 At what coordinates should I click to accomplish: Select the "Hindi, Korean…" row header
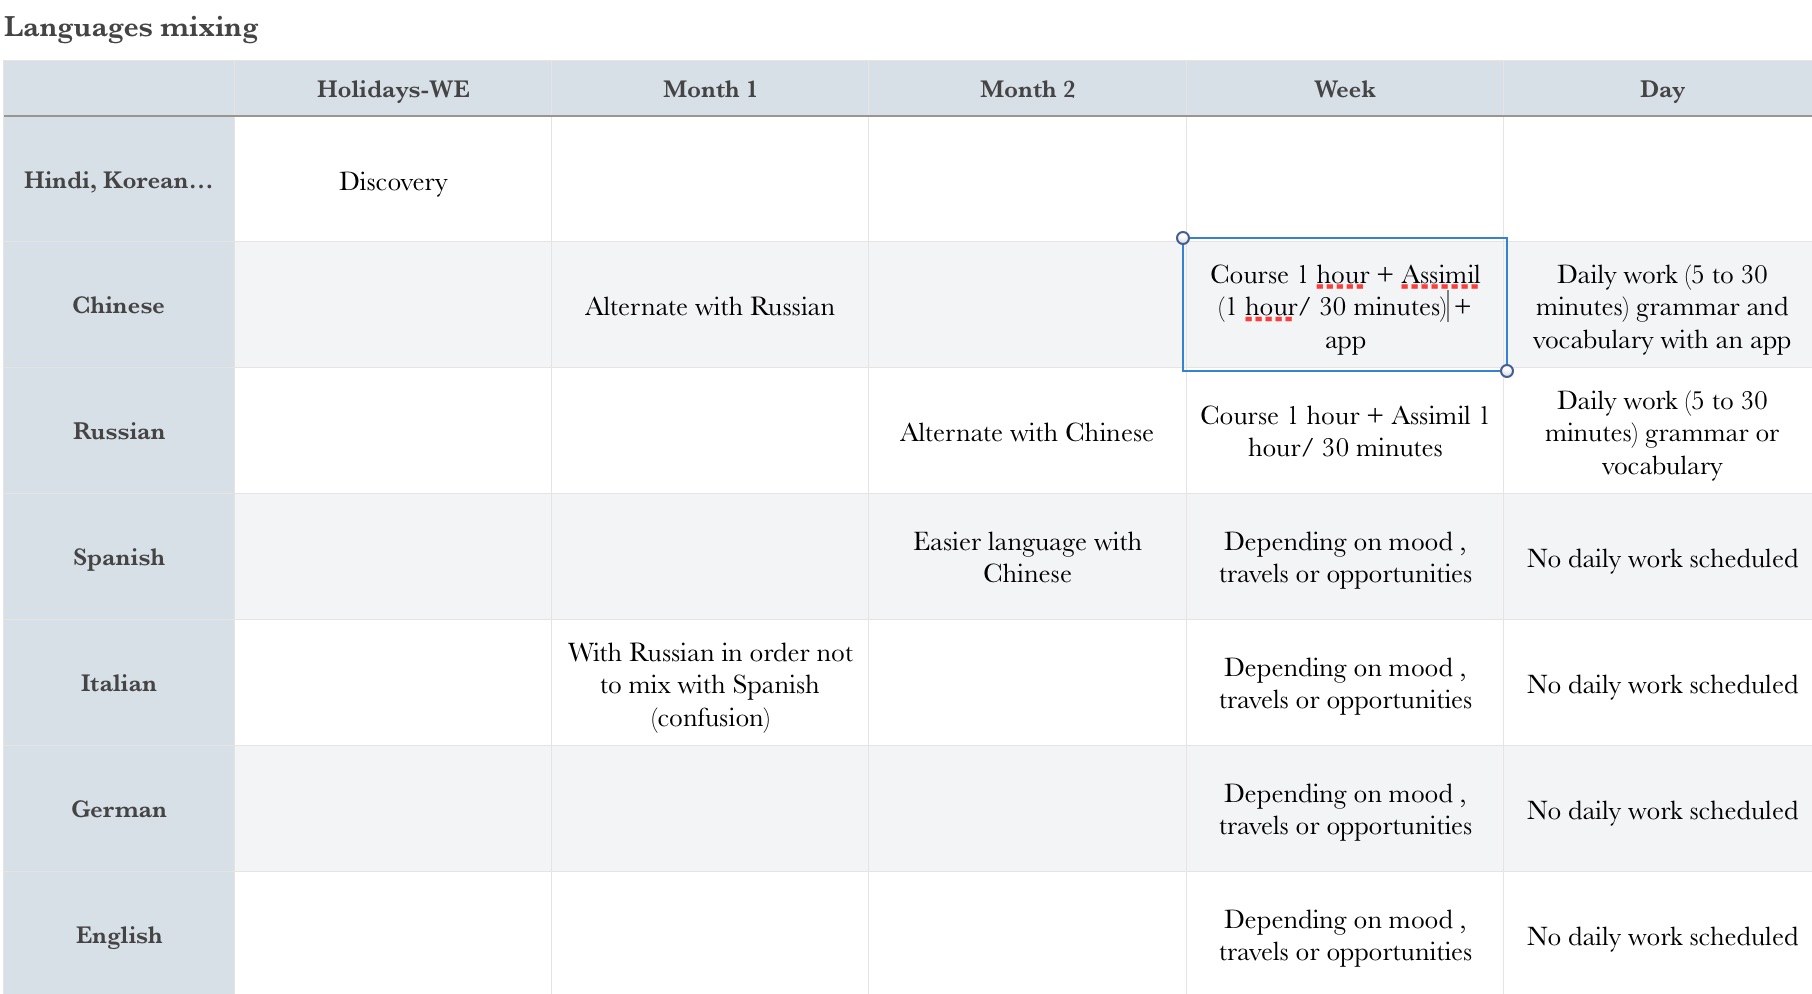coord(119,180)
